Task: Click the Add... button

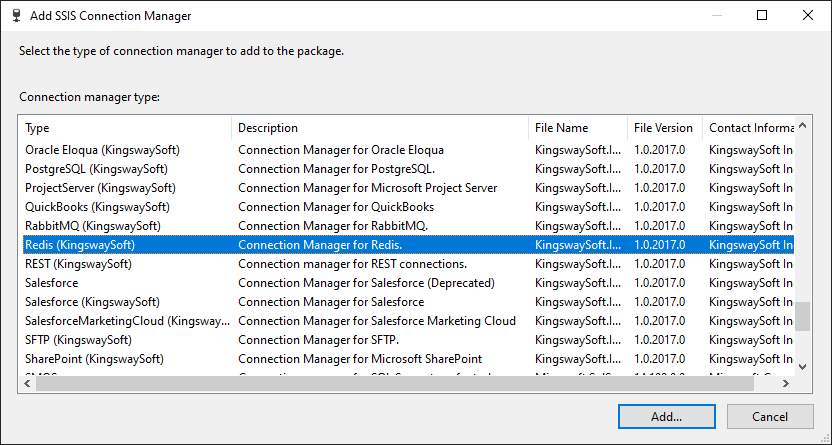Action: click(666, 416)
